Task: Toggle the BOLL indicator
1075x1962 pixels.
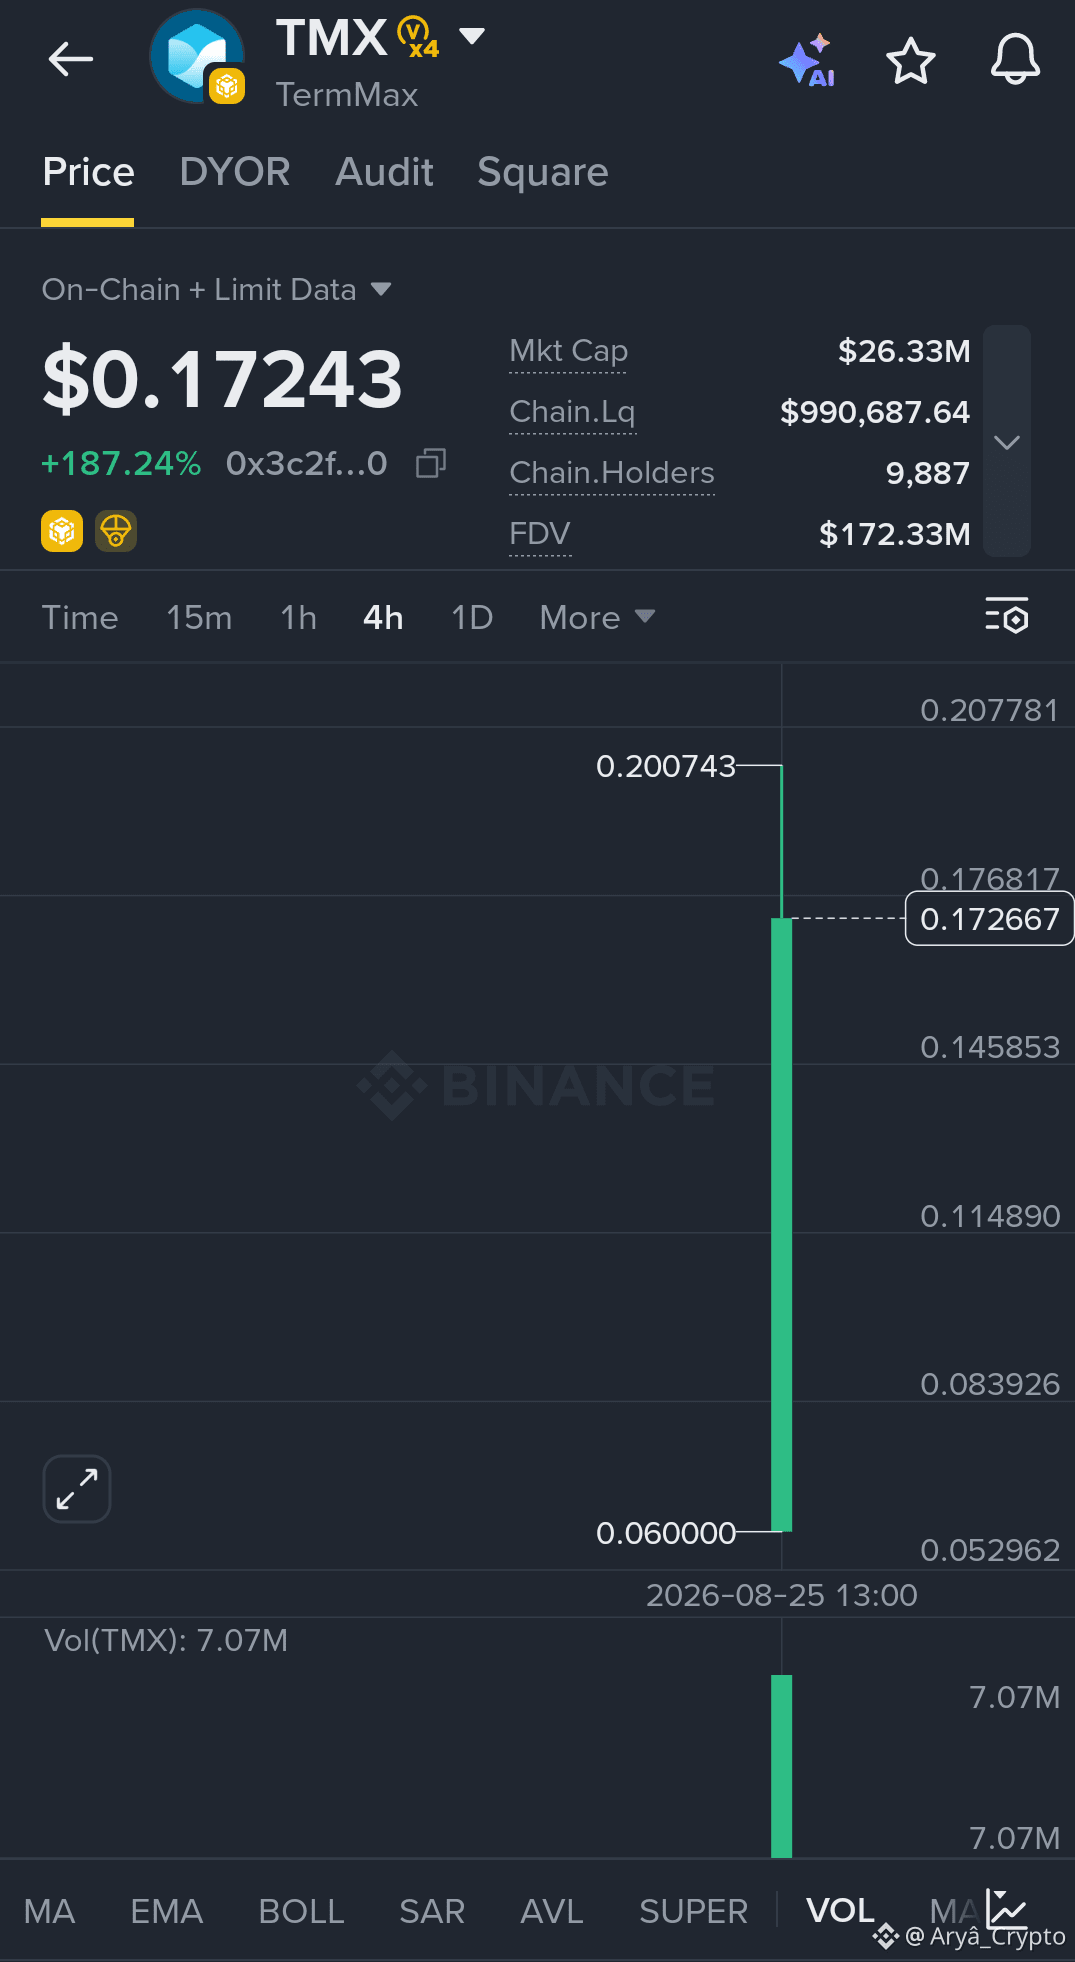Action: tap(301, 1911)
